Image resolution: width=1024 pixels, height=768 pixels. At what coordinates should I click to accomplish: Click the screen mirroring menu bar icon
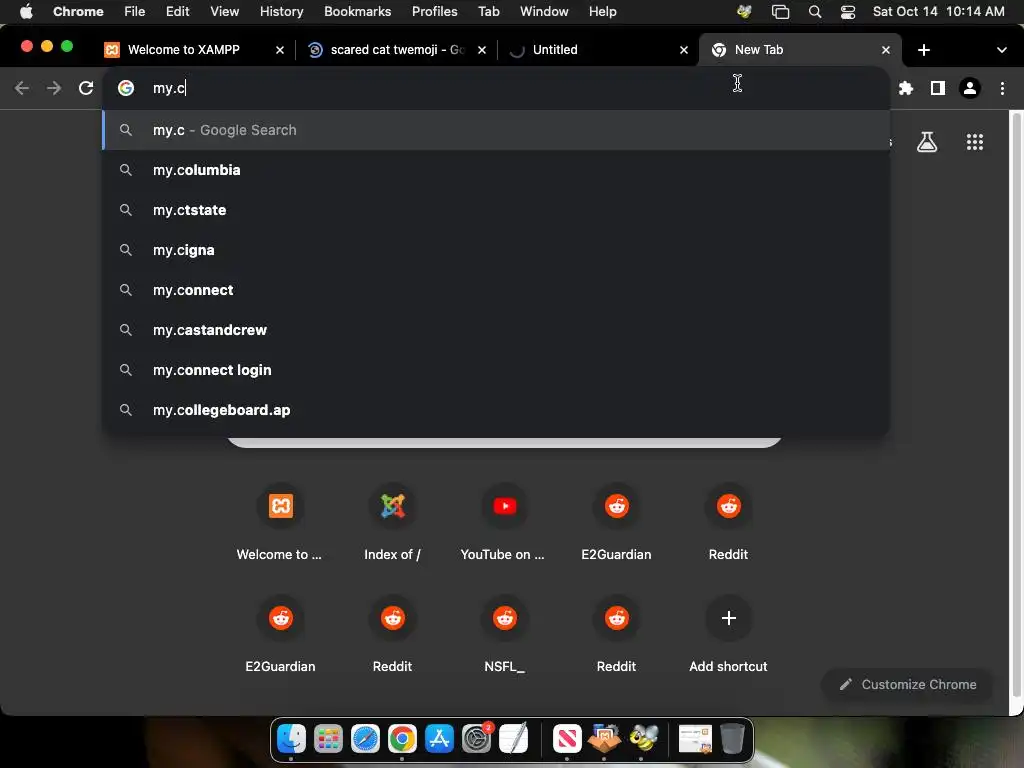(x=780, y=12)
